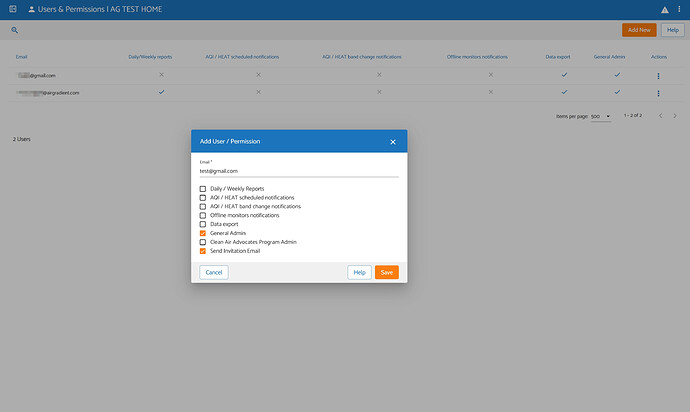Image resolution: width=690 pixels, height=412 pixels.
Task: Click the Email input field in dialog
Action: [299, 171]
